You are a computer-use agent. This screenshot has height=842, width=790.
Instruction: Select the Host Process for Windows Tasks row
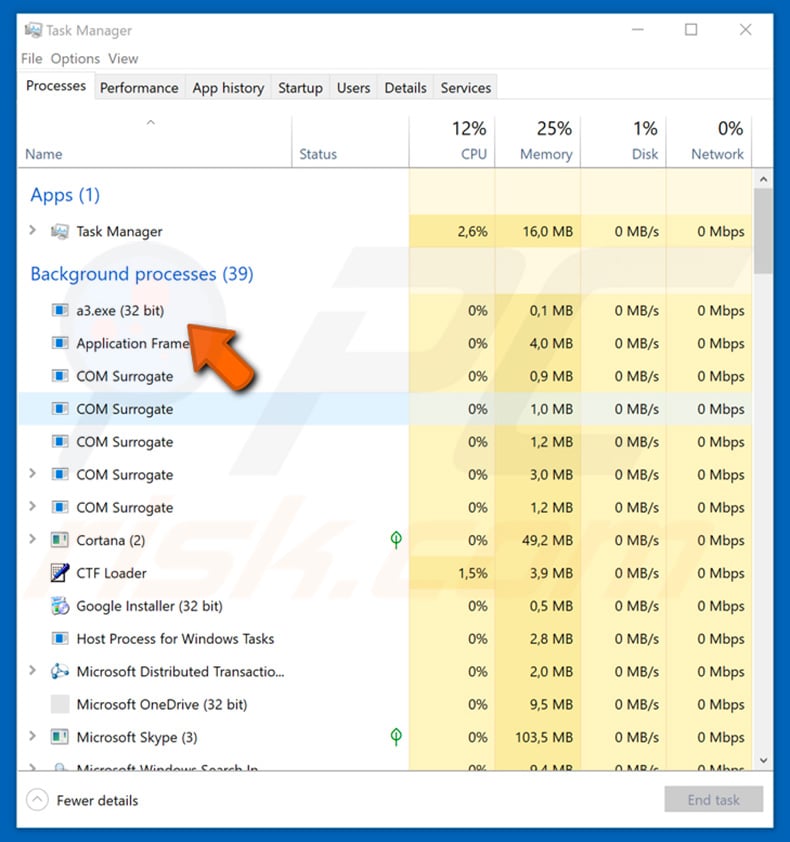pyautogui.click(x=385, y=638)
